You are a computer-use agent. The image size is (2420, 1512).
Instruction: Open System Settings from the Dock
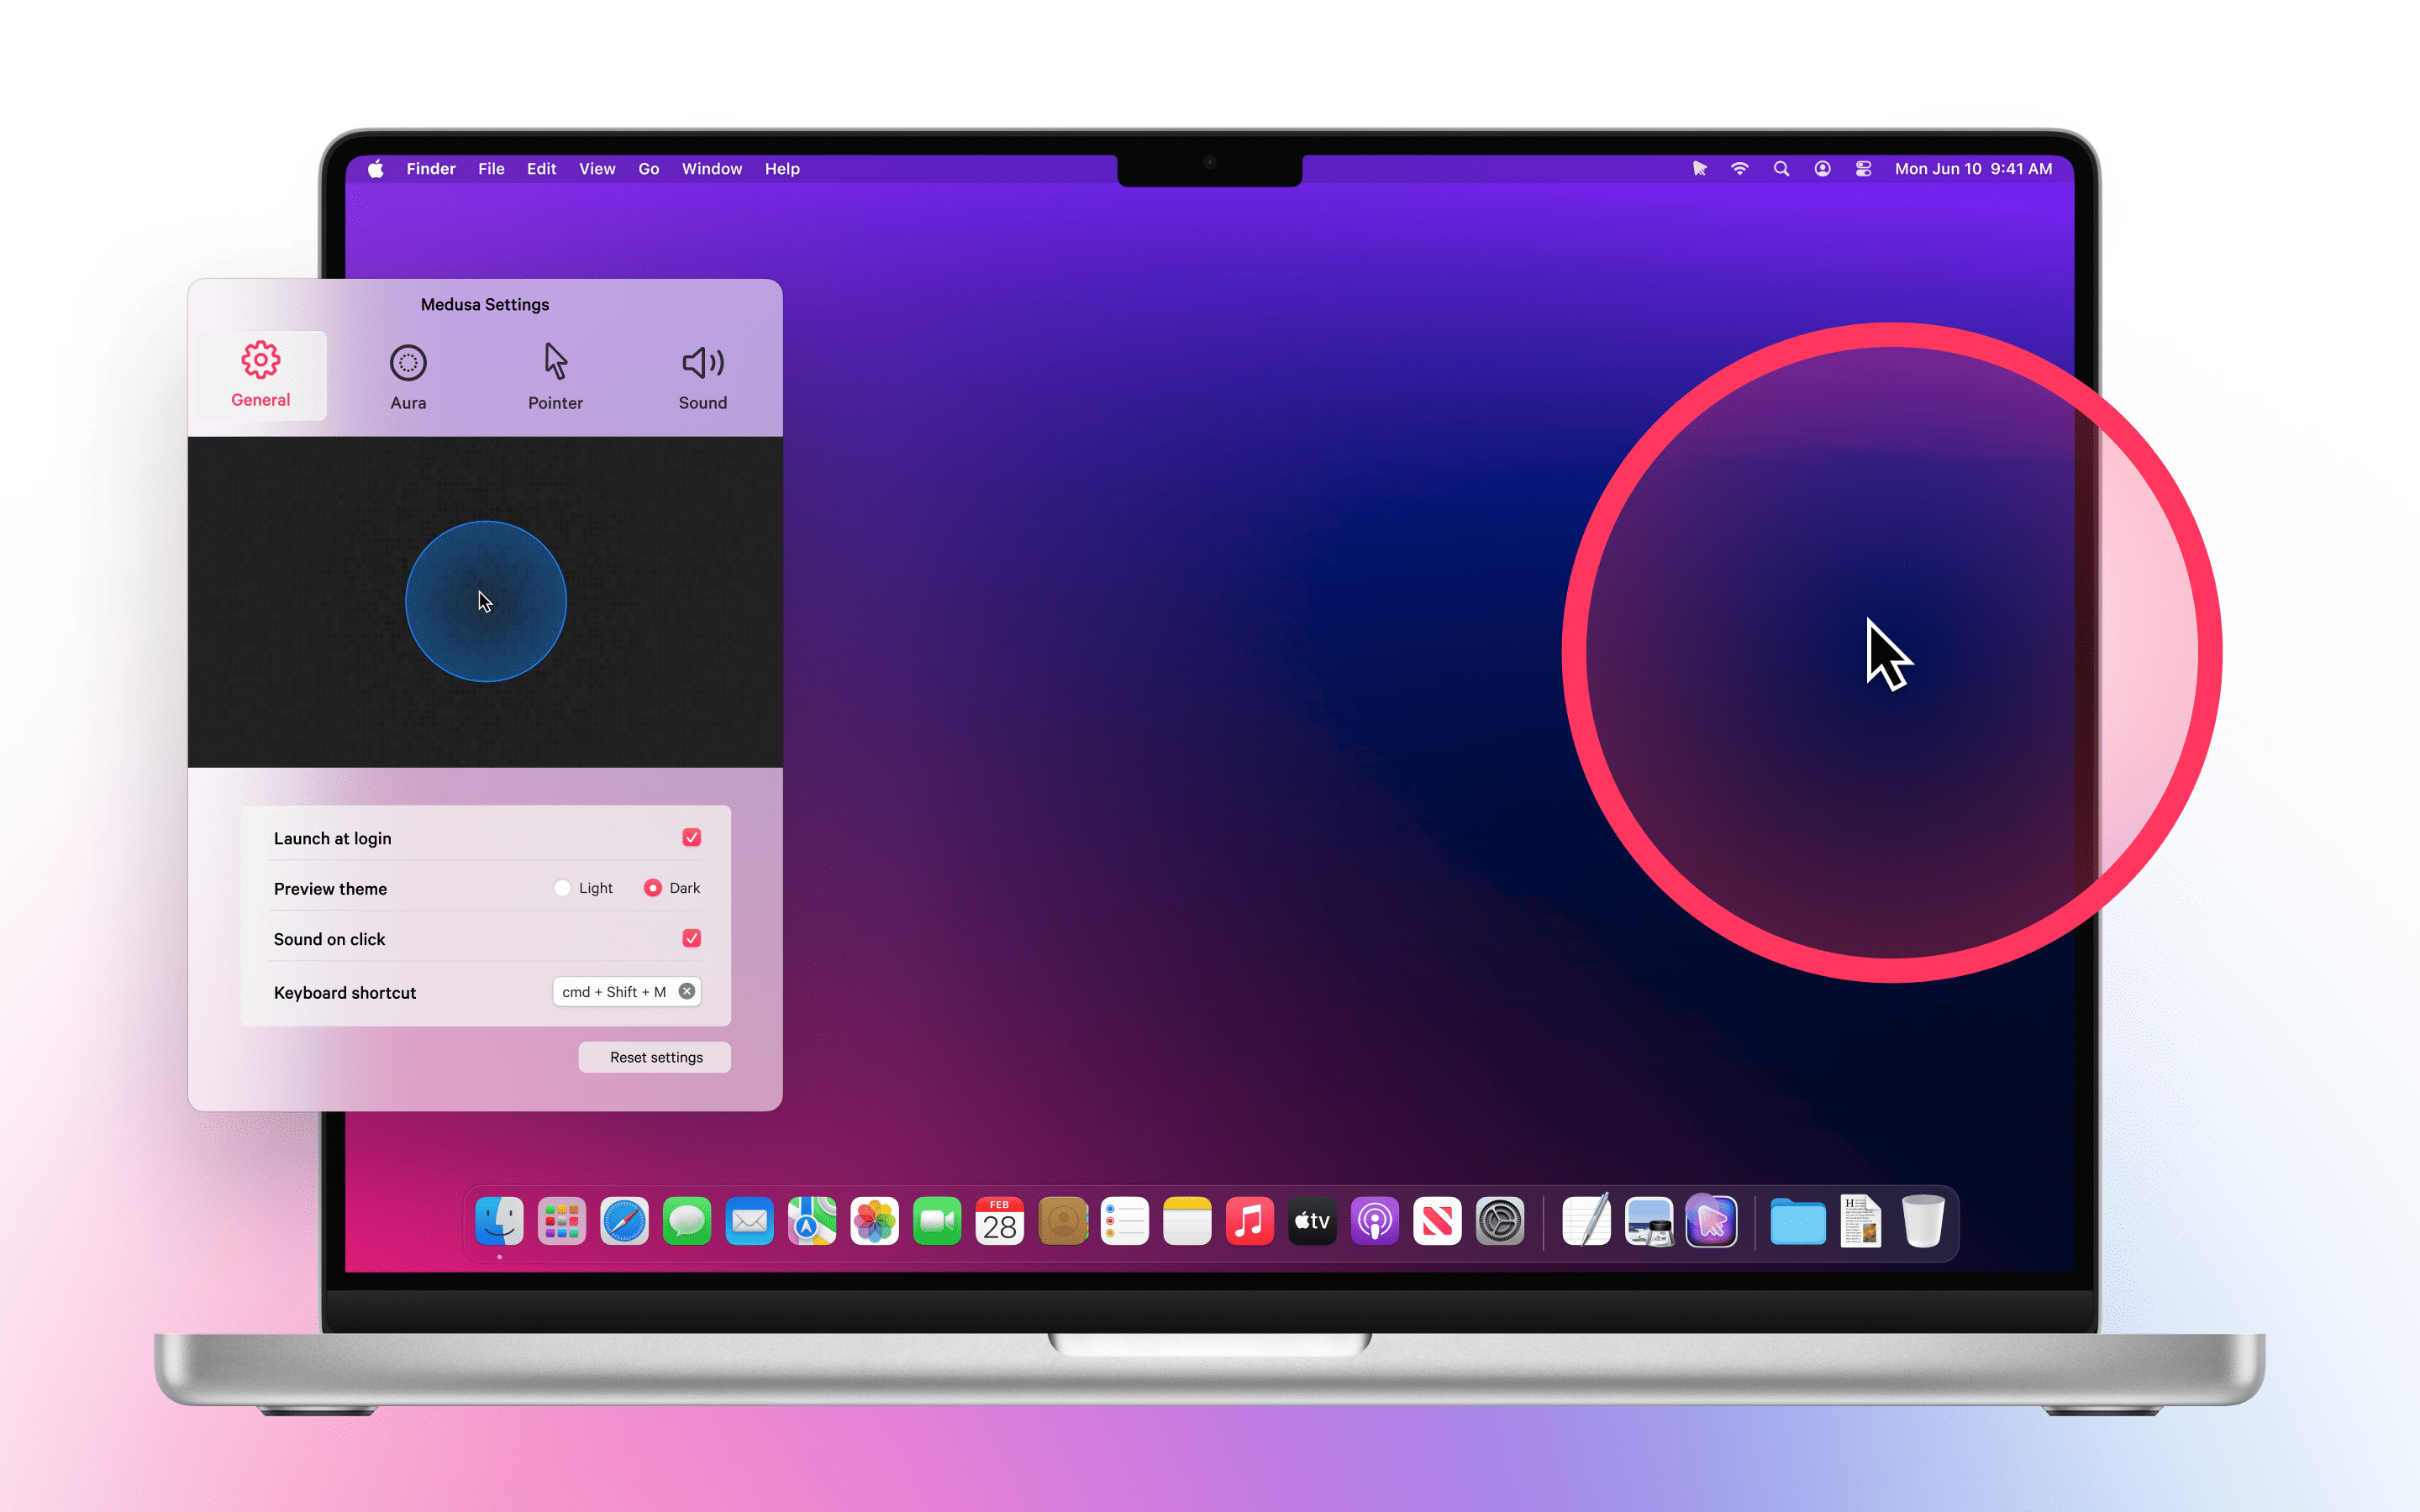[x=1500, y=1221]
